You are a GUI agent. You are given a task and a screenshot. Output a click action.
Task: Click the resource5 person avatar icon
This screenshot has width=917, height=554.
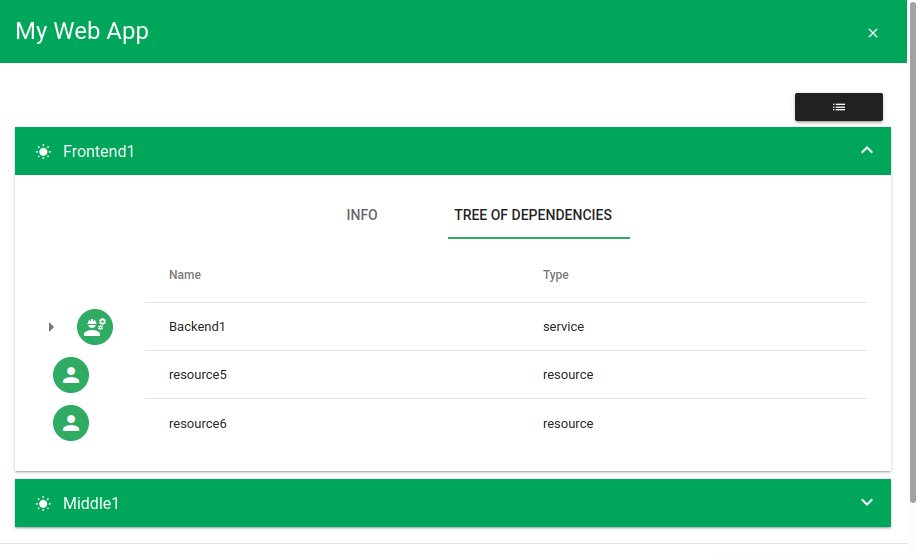(x=71, y=375)
